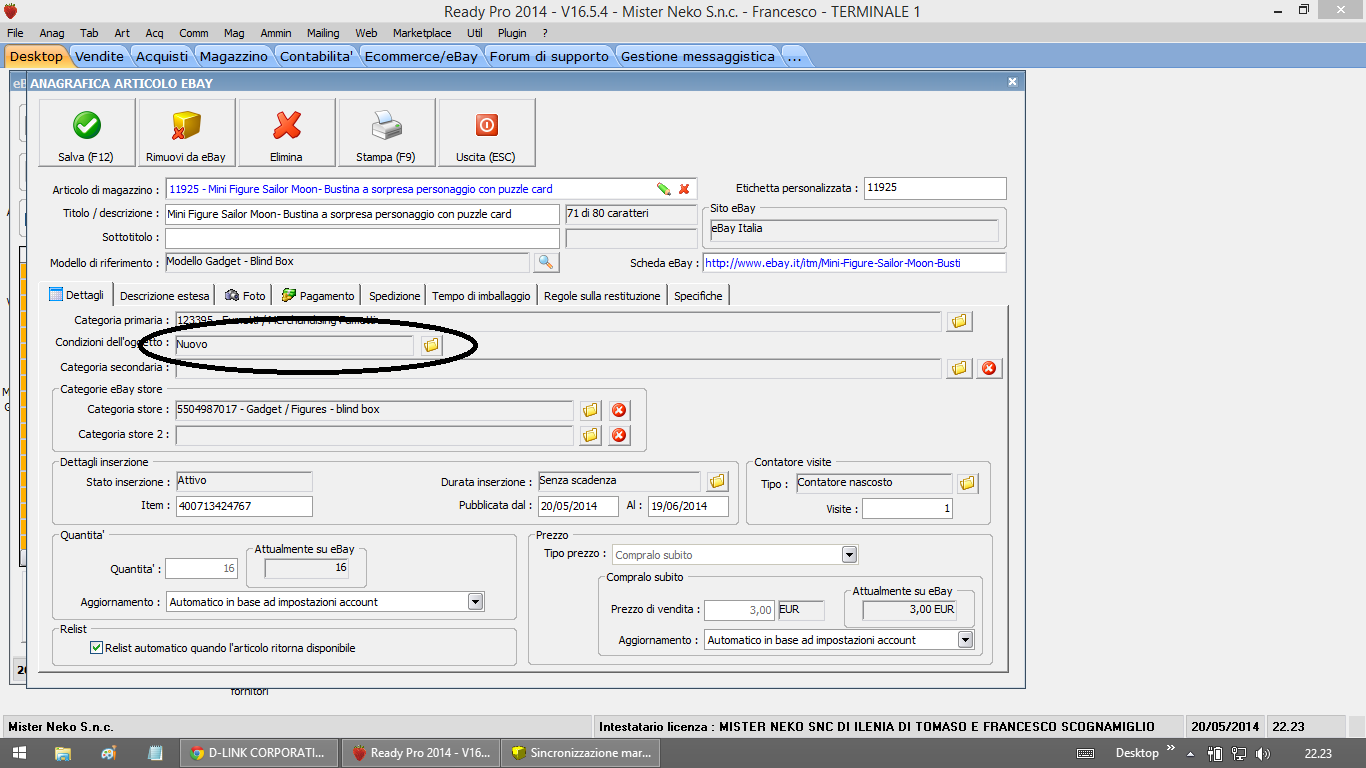Close the Anagrafica Articolo eBay dialog
This screenshot has width=1366, height=768.
coord(1012,82)
